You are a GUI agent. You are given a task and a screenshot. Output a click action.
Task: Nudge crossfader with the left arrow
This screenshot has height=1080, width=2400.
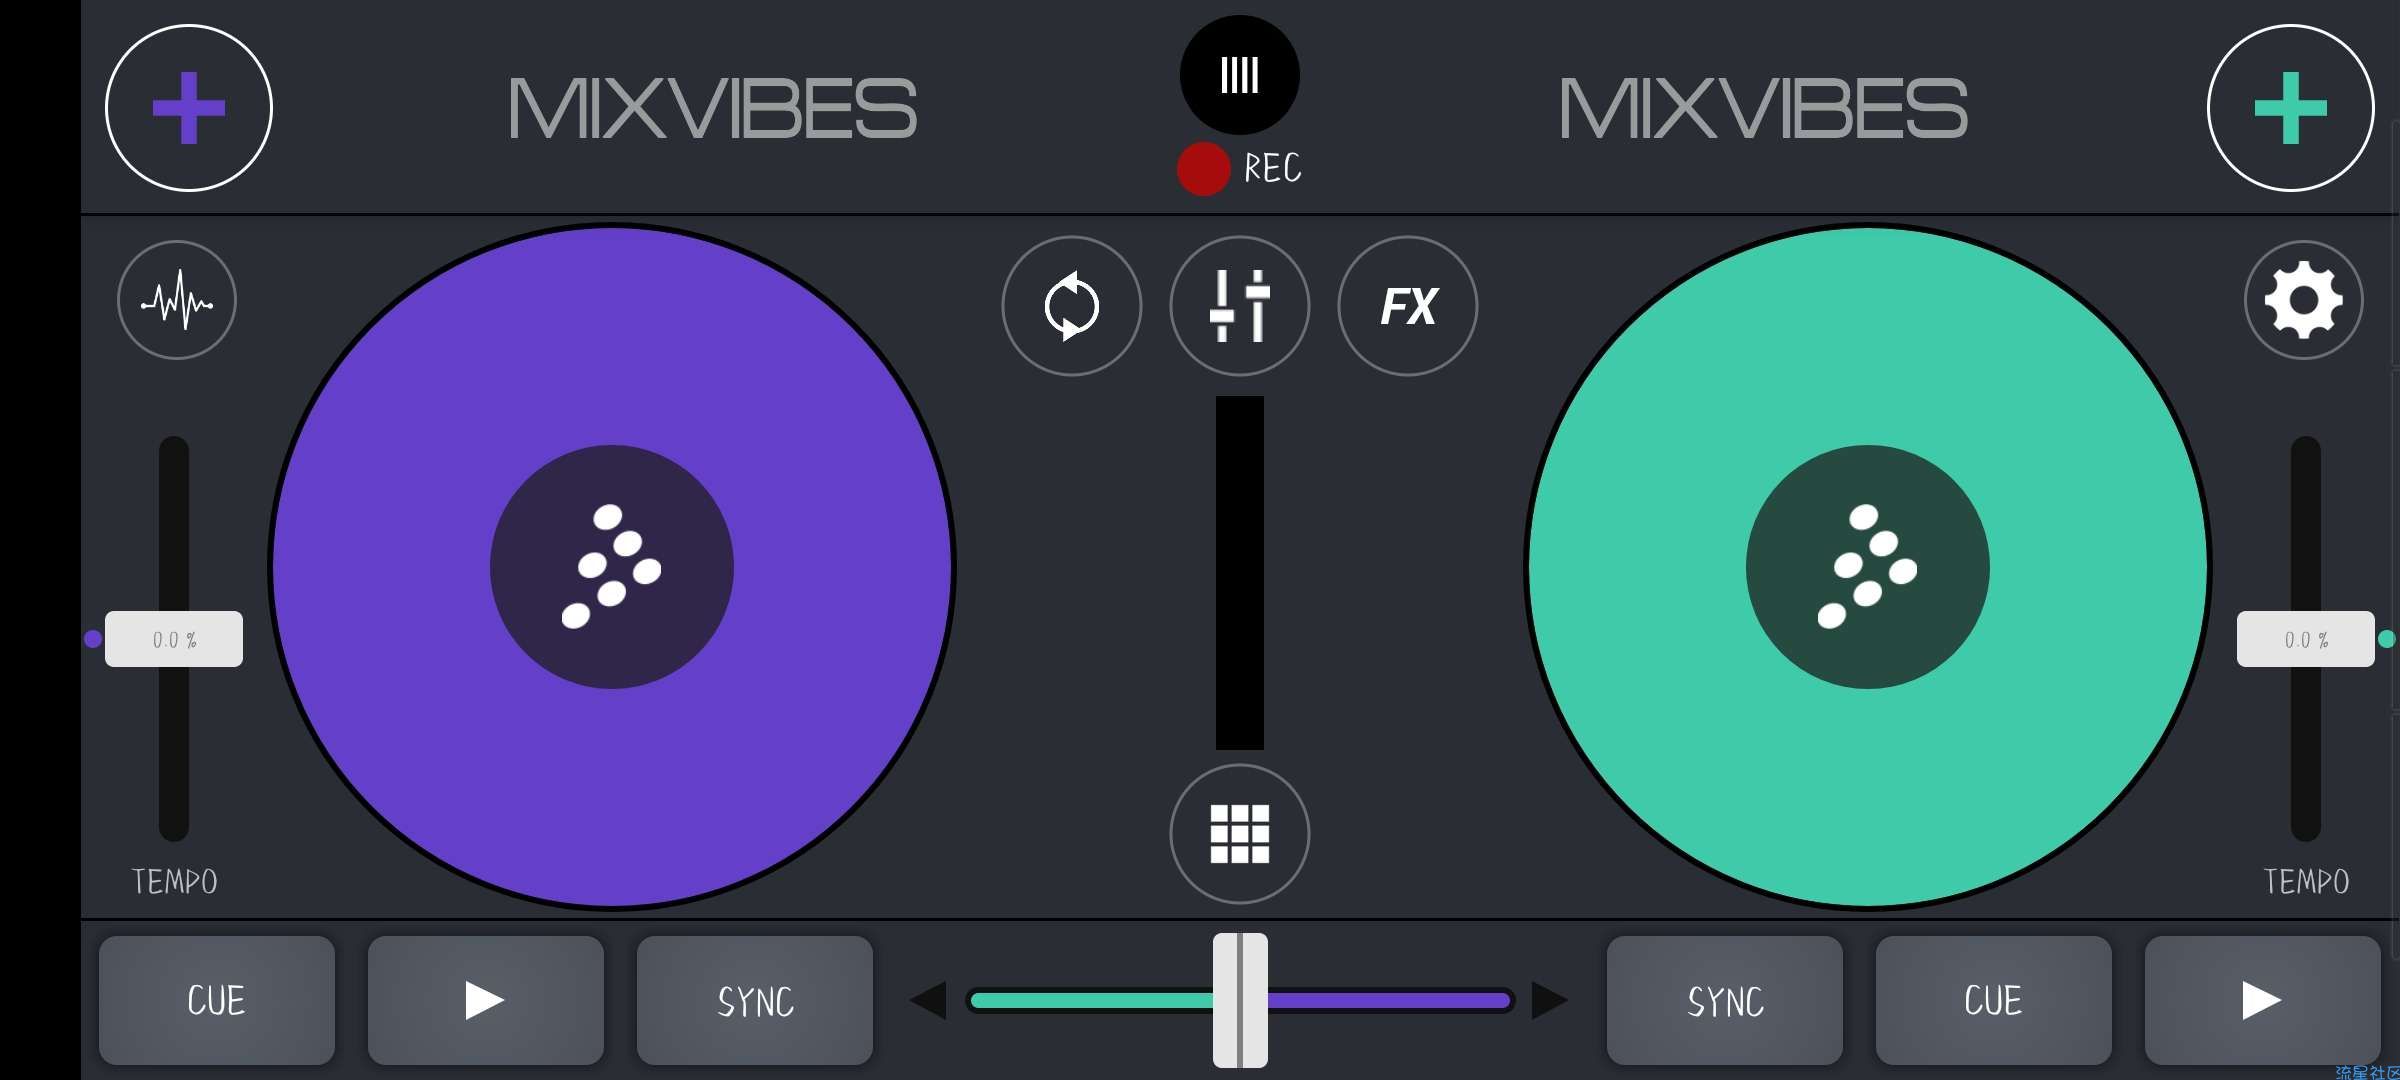(929, 1000)
